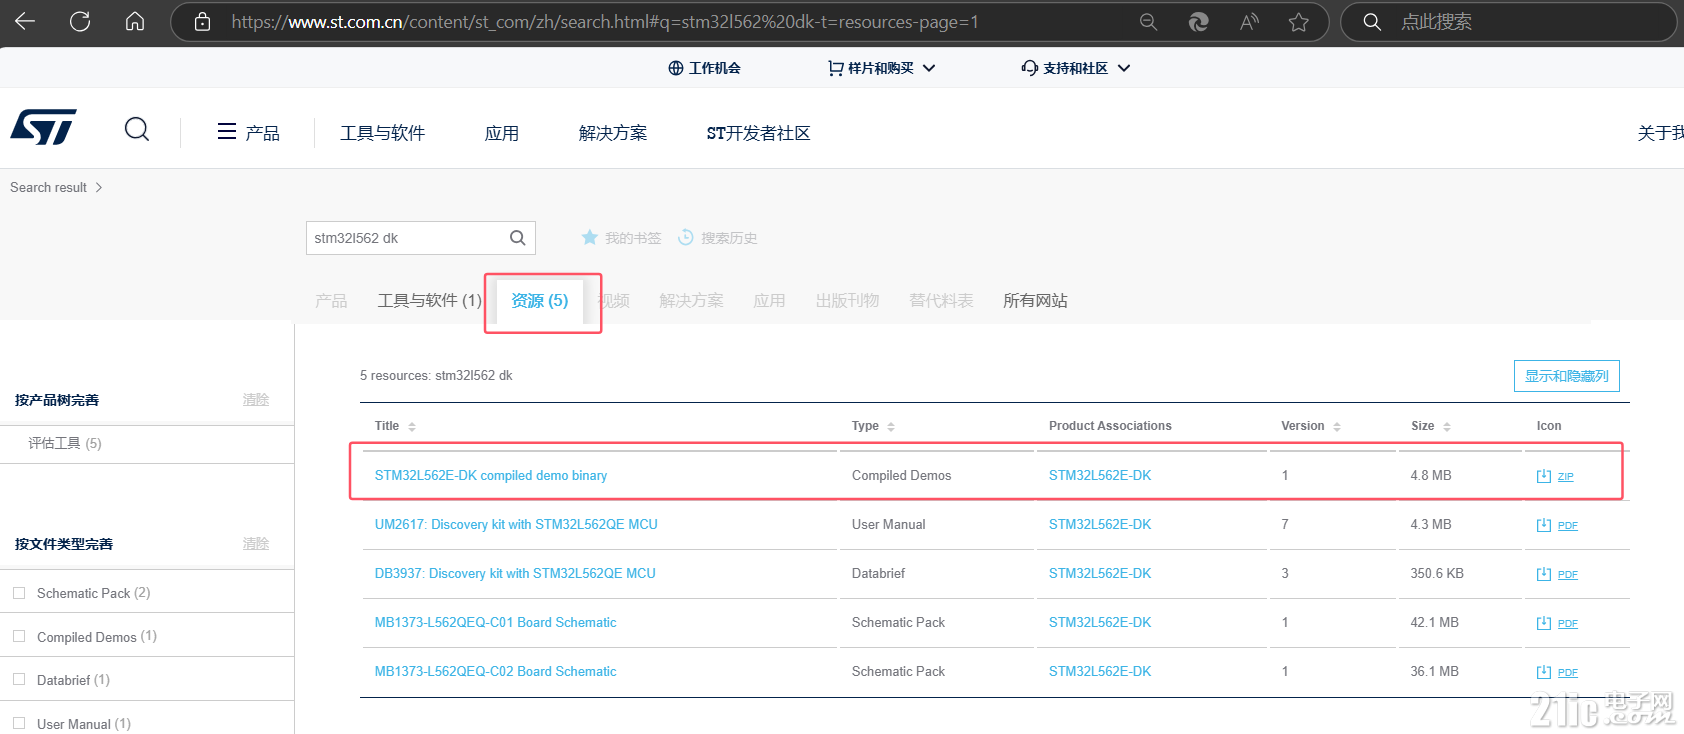This screenshot has width=1684, height=734.
Task: Expand the Search result breadcrumb chevron
Action: point(99,187)
